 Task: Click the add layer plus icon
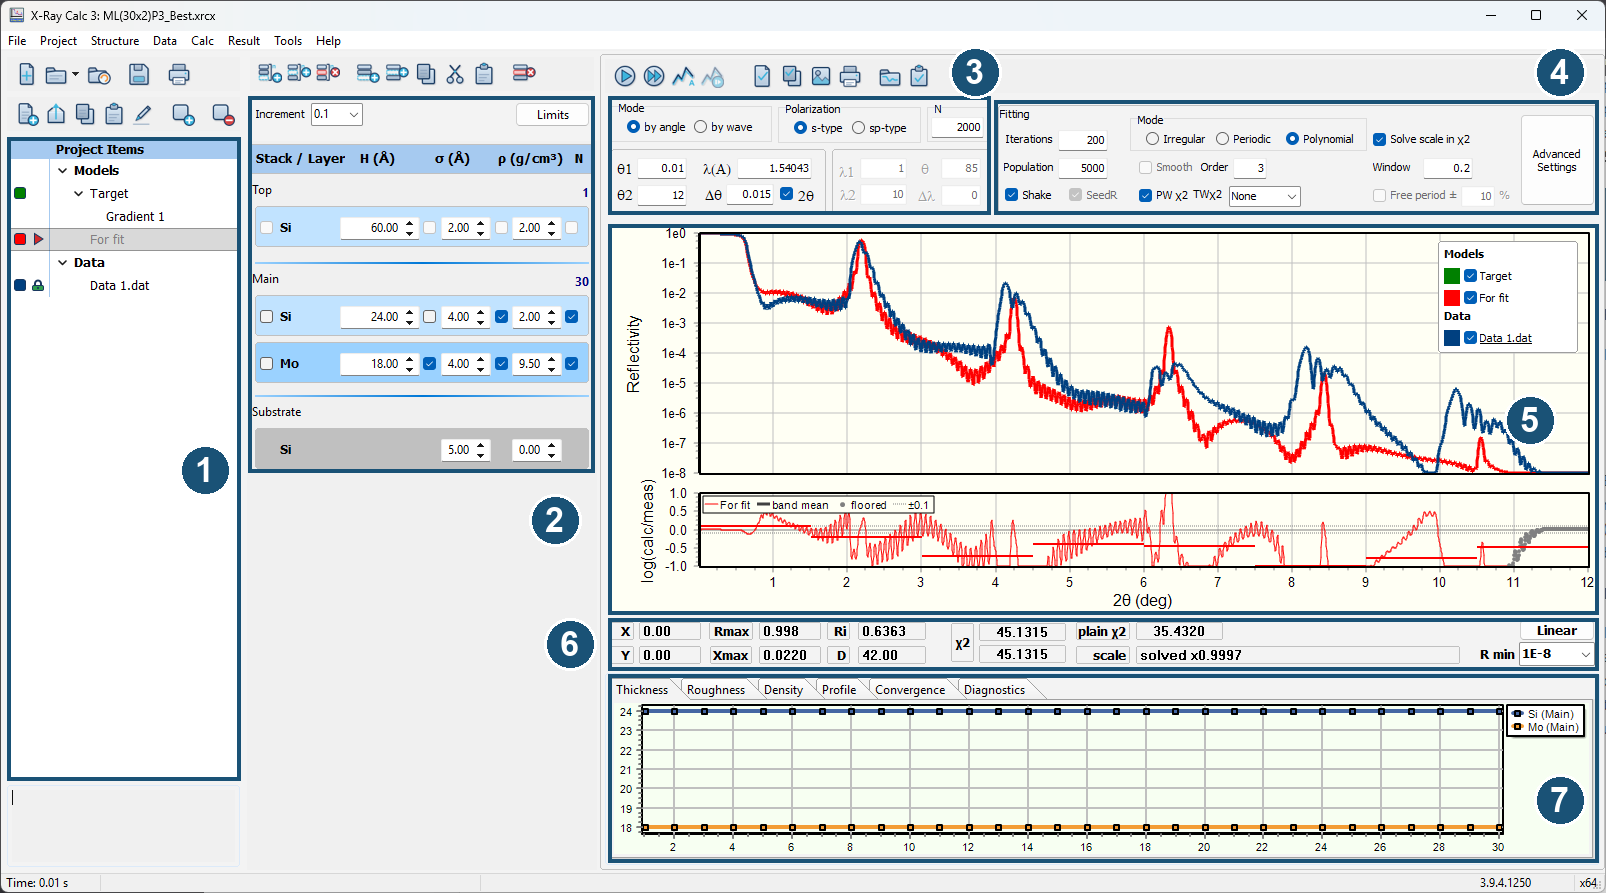click(x=368, y=73)
